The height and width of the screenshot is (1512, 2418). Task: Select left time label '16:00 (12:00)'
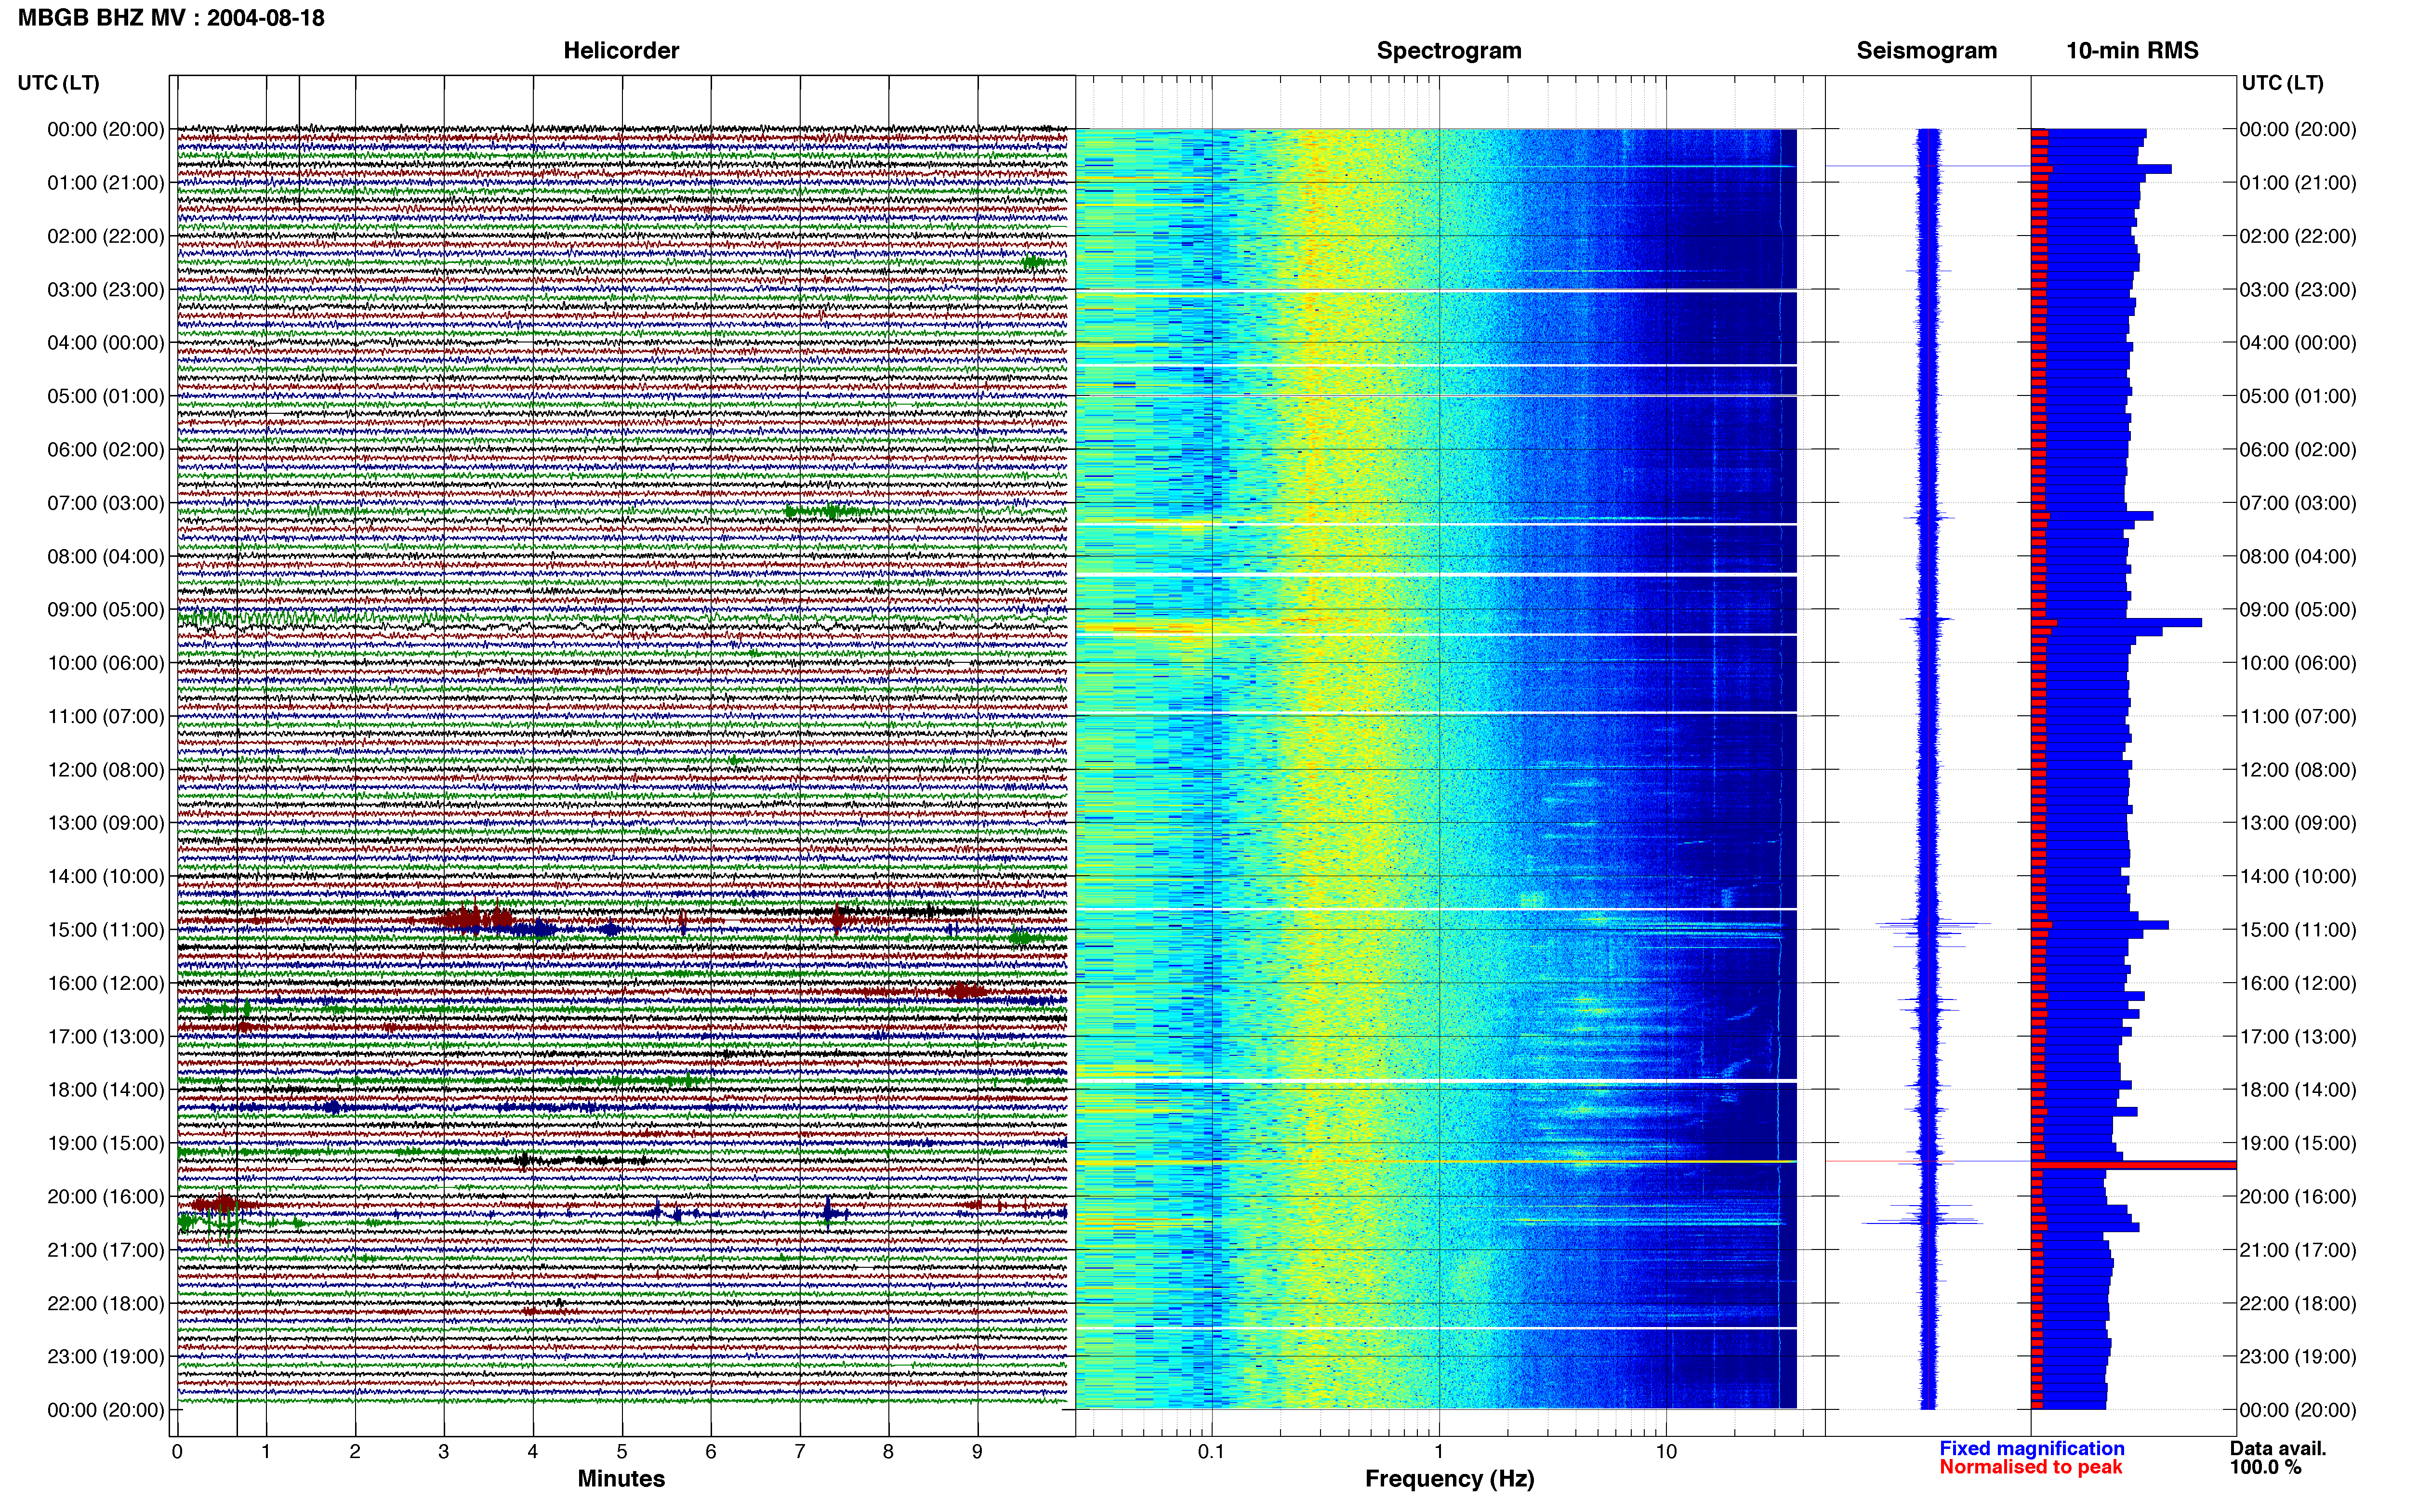106,983
